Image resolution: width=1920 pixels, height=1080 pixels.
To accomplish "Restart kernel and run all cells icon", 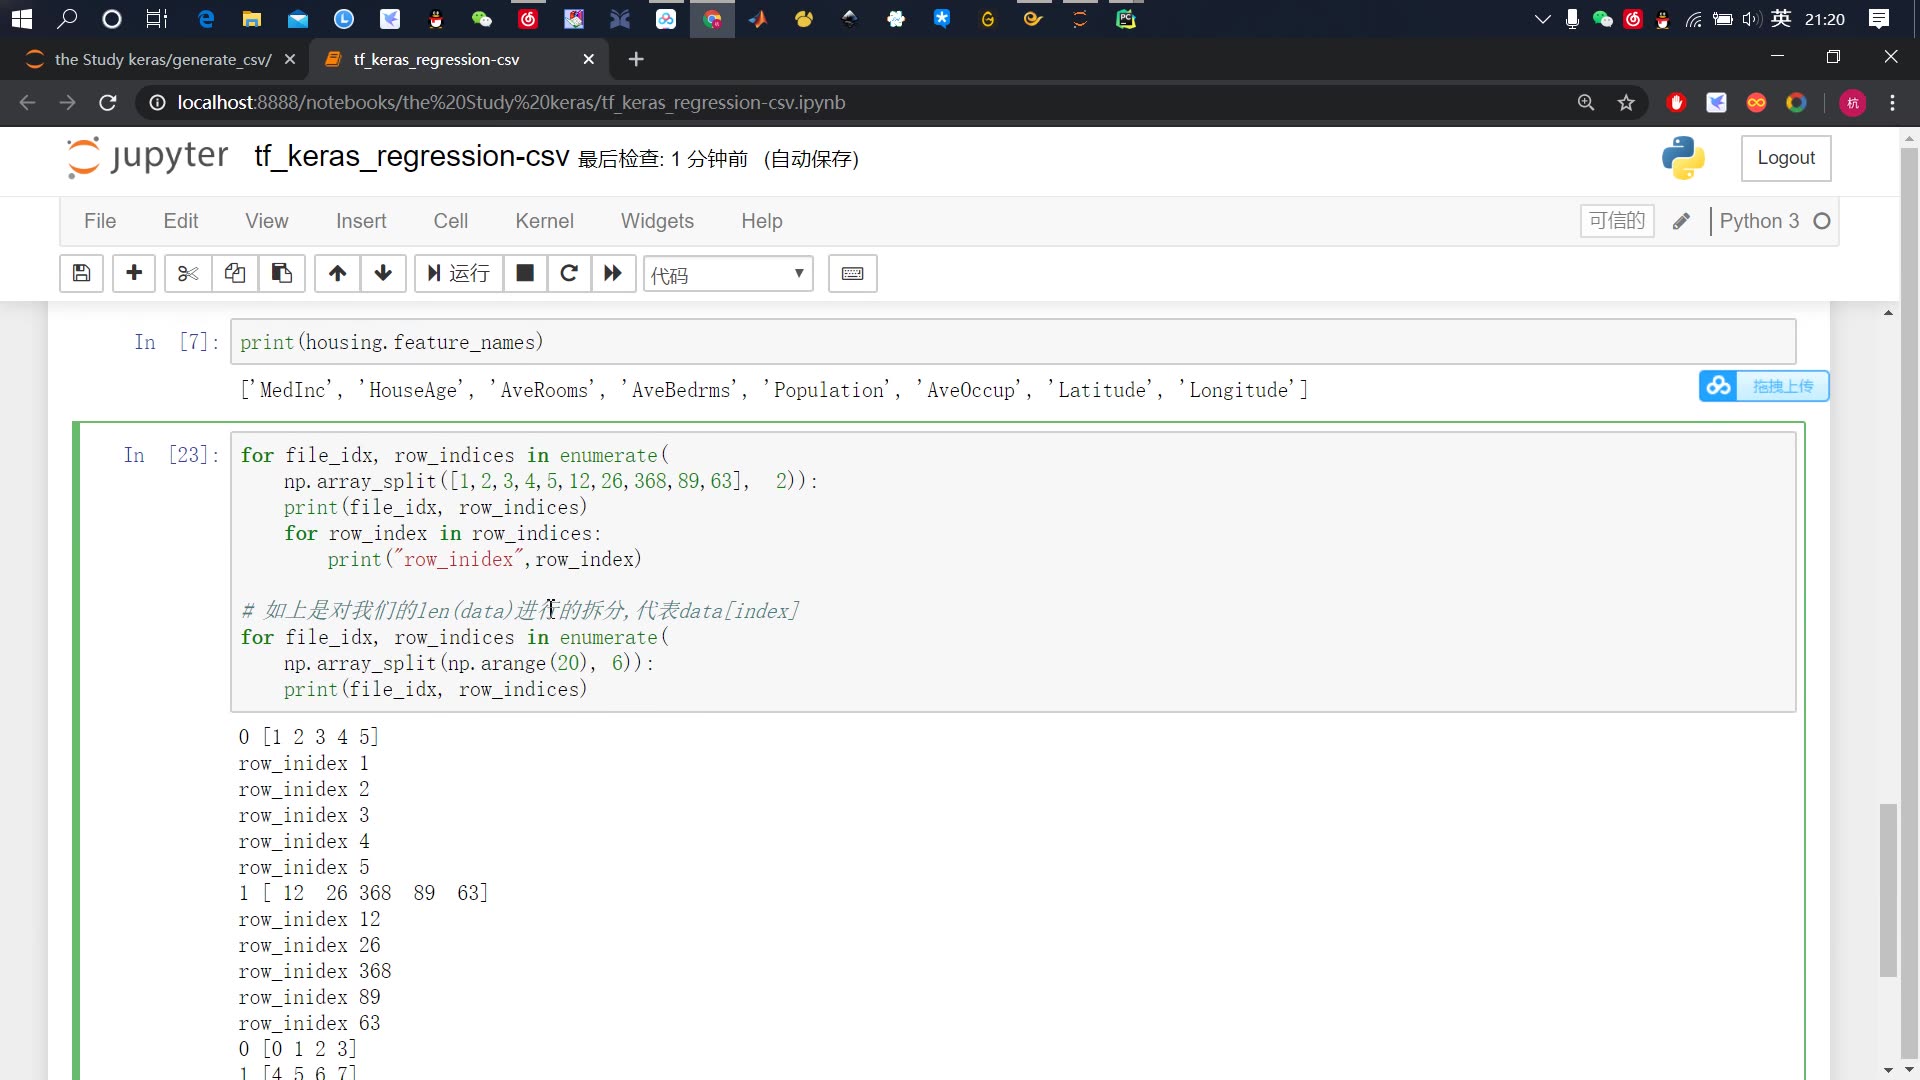I will tap(613, 274).
